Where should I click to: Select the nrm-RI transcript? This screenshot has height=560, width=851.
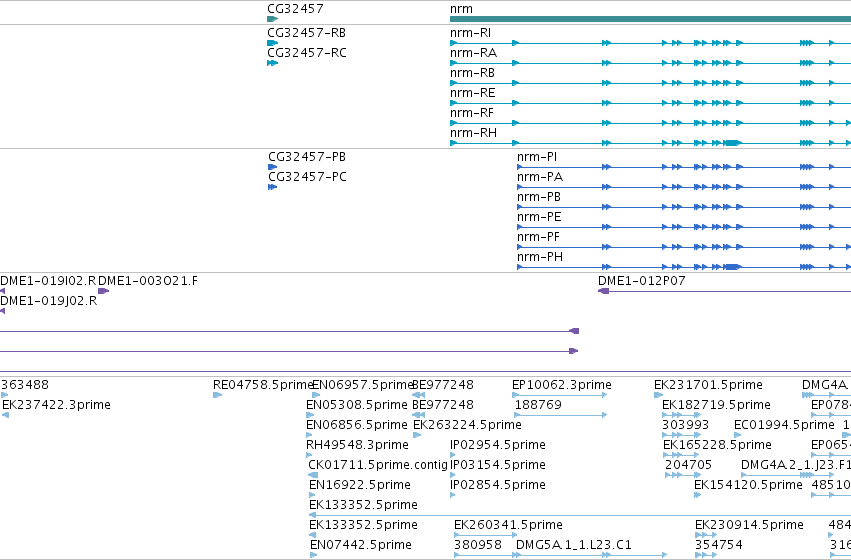click(471, 33)
